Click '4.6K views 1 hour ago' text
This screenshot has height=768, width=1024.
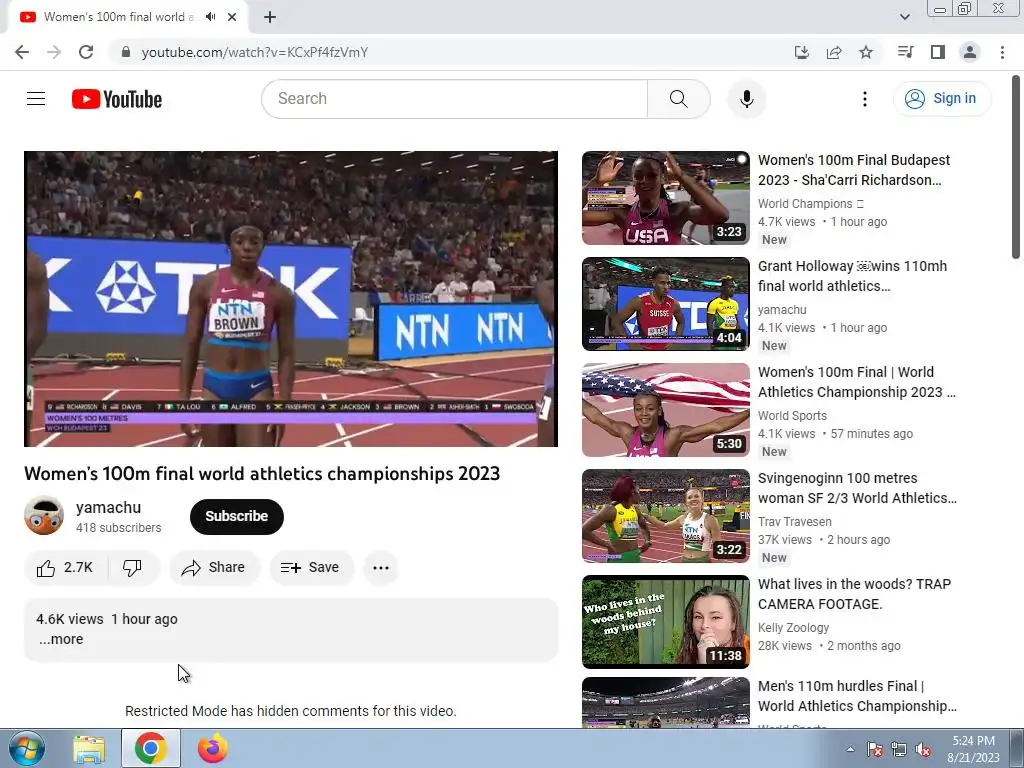click(x=107, y=619)
